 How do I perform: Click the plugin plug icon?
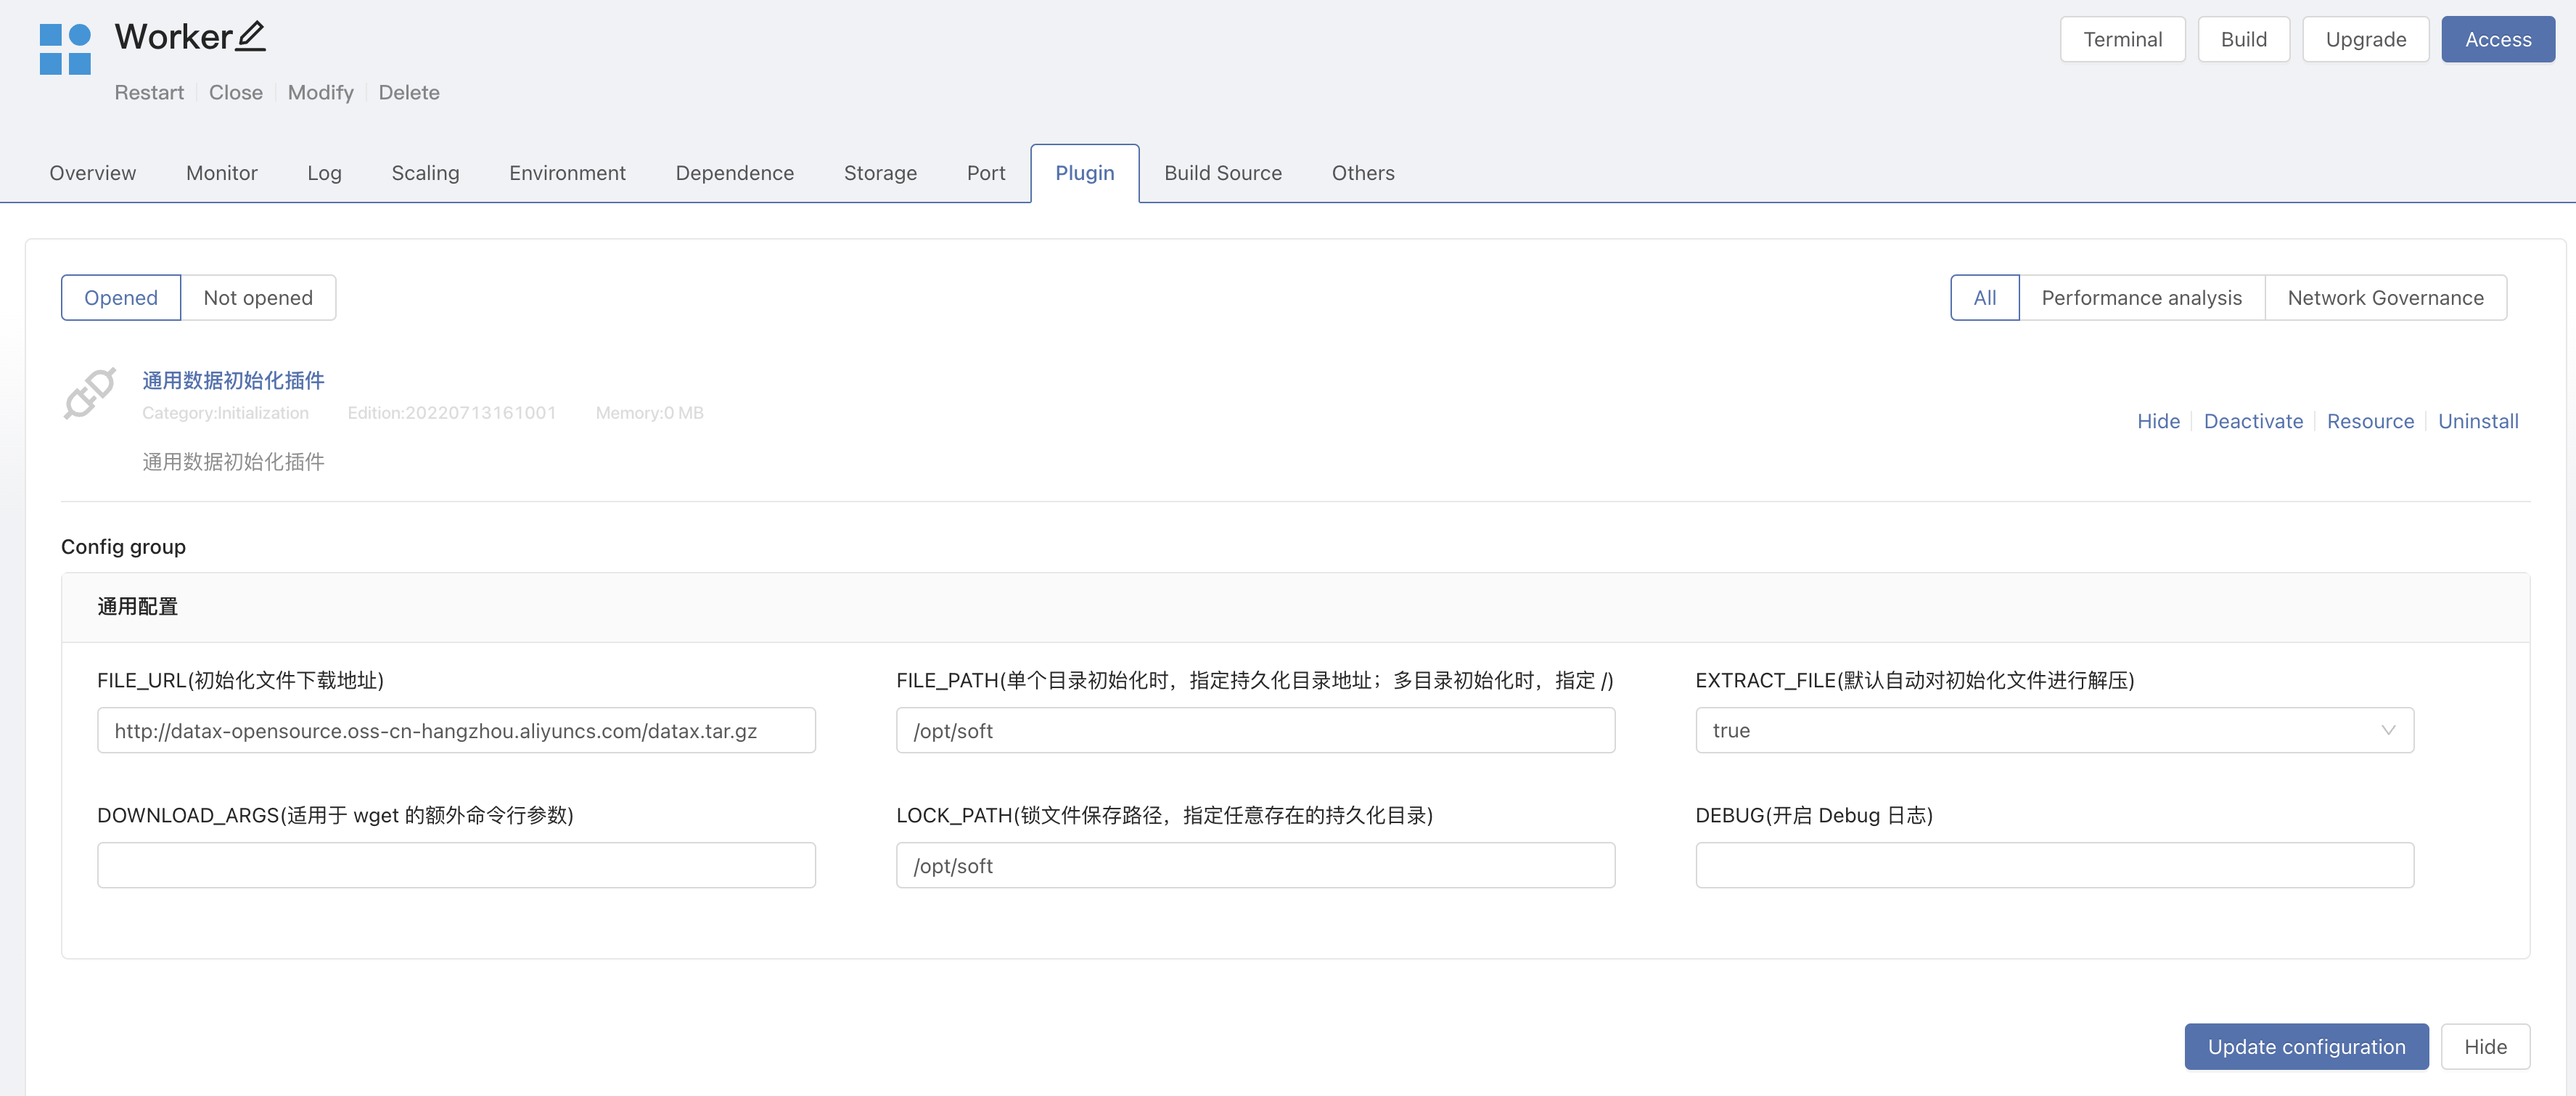[x=90, y=393]
